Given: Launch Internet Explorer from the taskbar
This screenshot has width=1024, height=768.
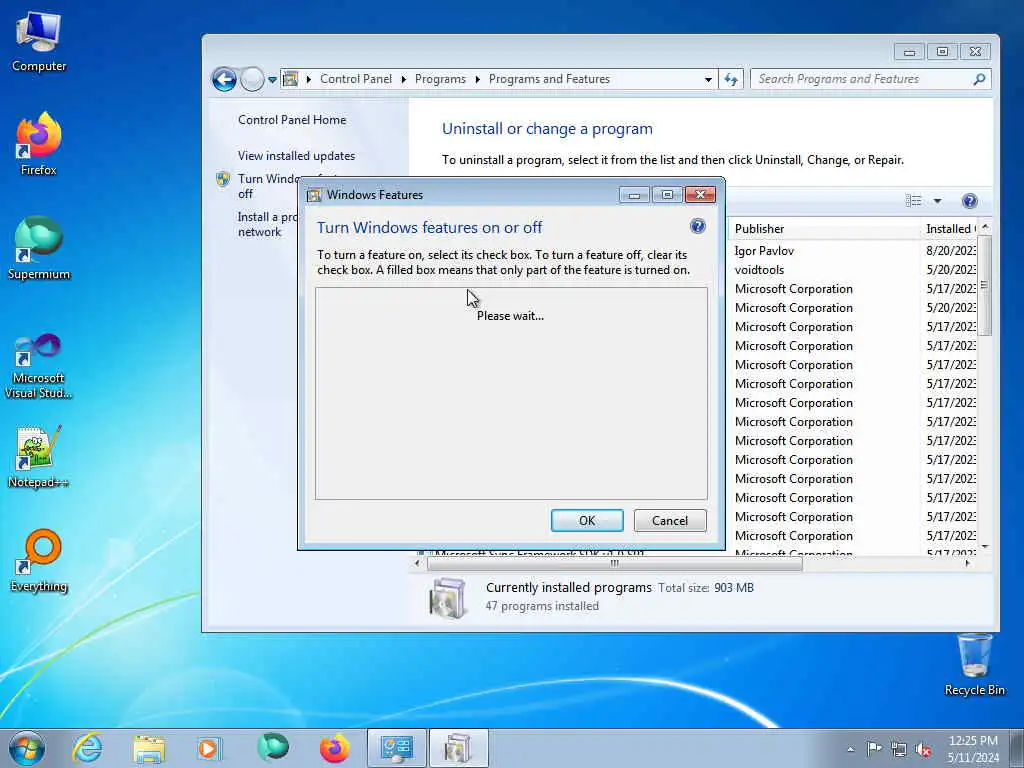Looking at the screenshot, I should click(x=88, y=748).
